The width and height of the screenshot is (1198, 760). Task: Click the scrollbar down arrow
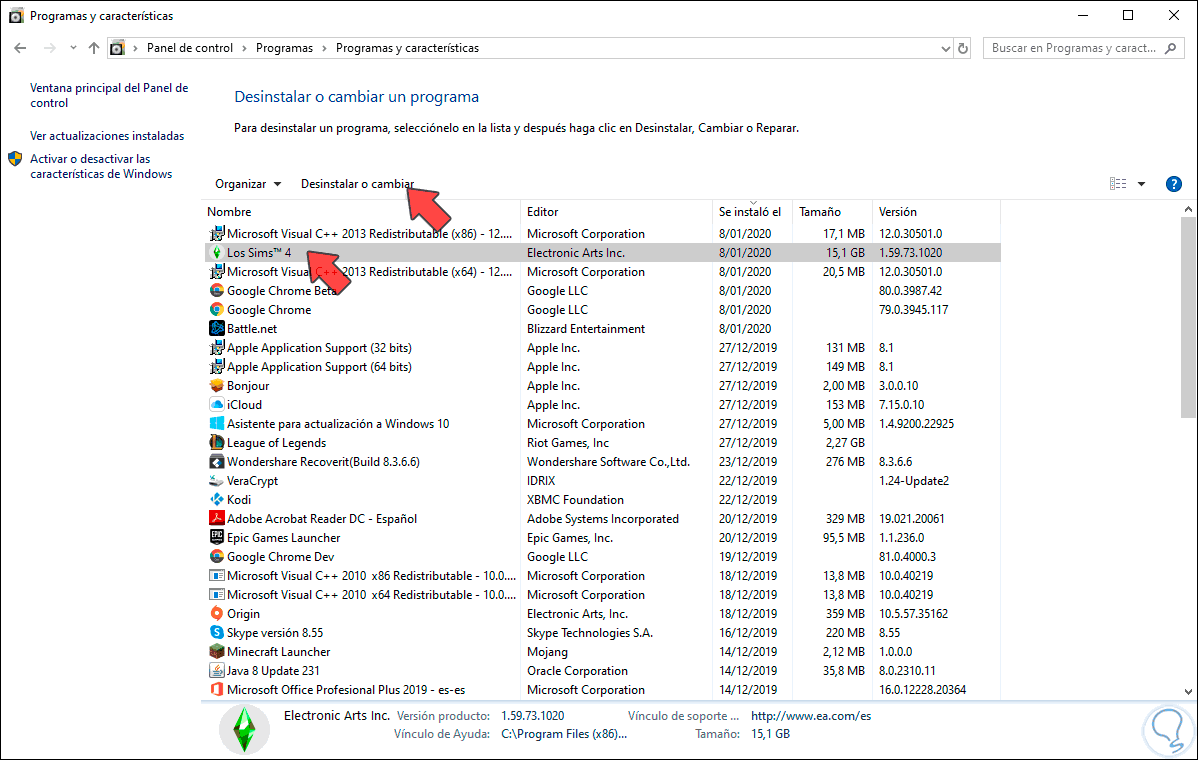[1188, 691]
